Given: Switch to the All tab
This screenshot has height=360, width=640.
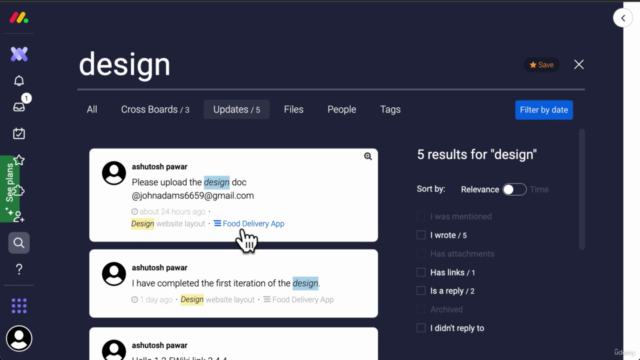Looking at the screenshot, I should (92, 109).
